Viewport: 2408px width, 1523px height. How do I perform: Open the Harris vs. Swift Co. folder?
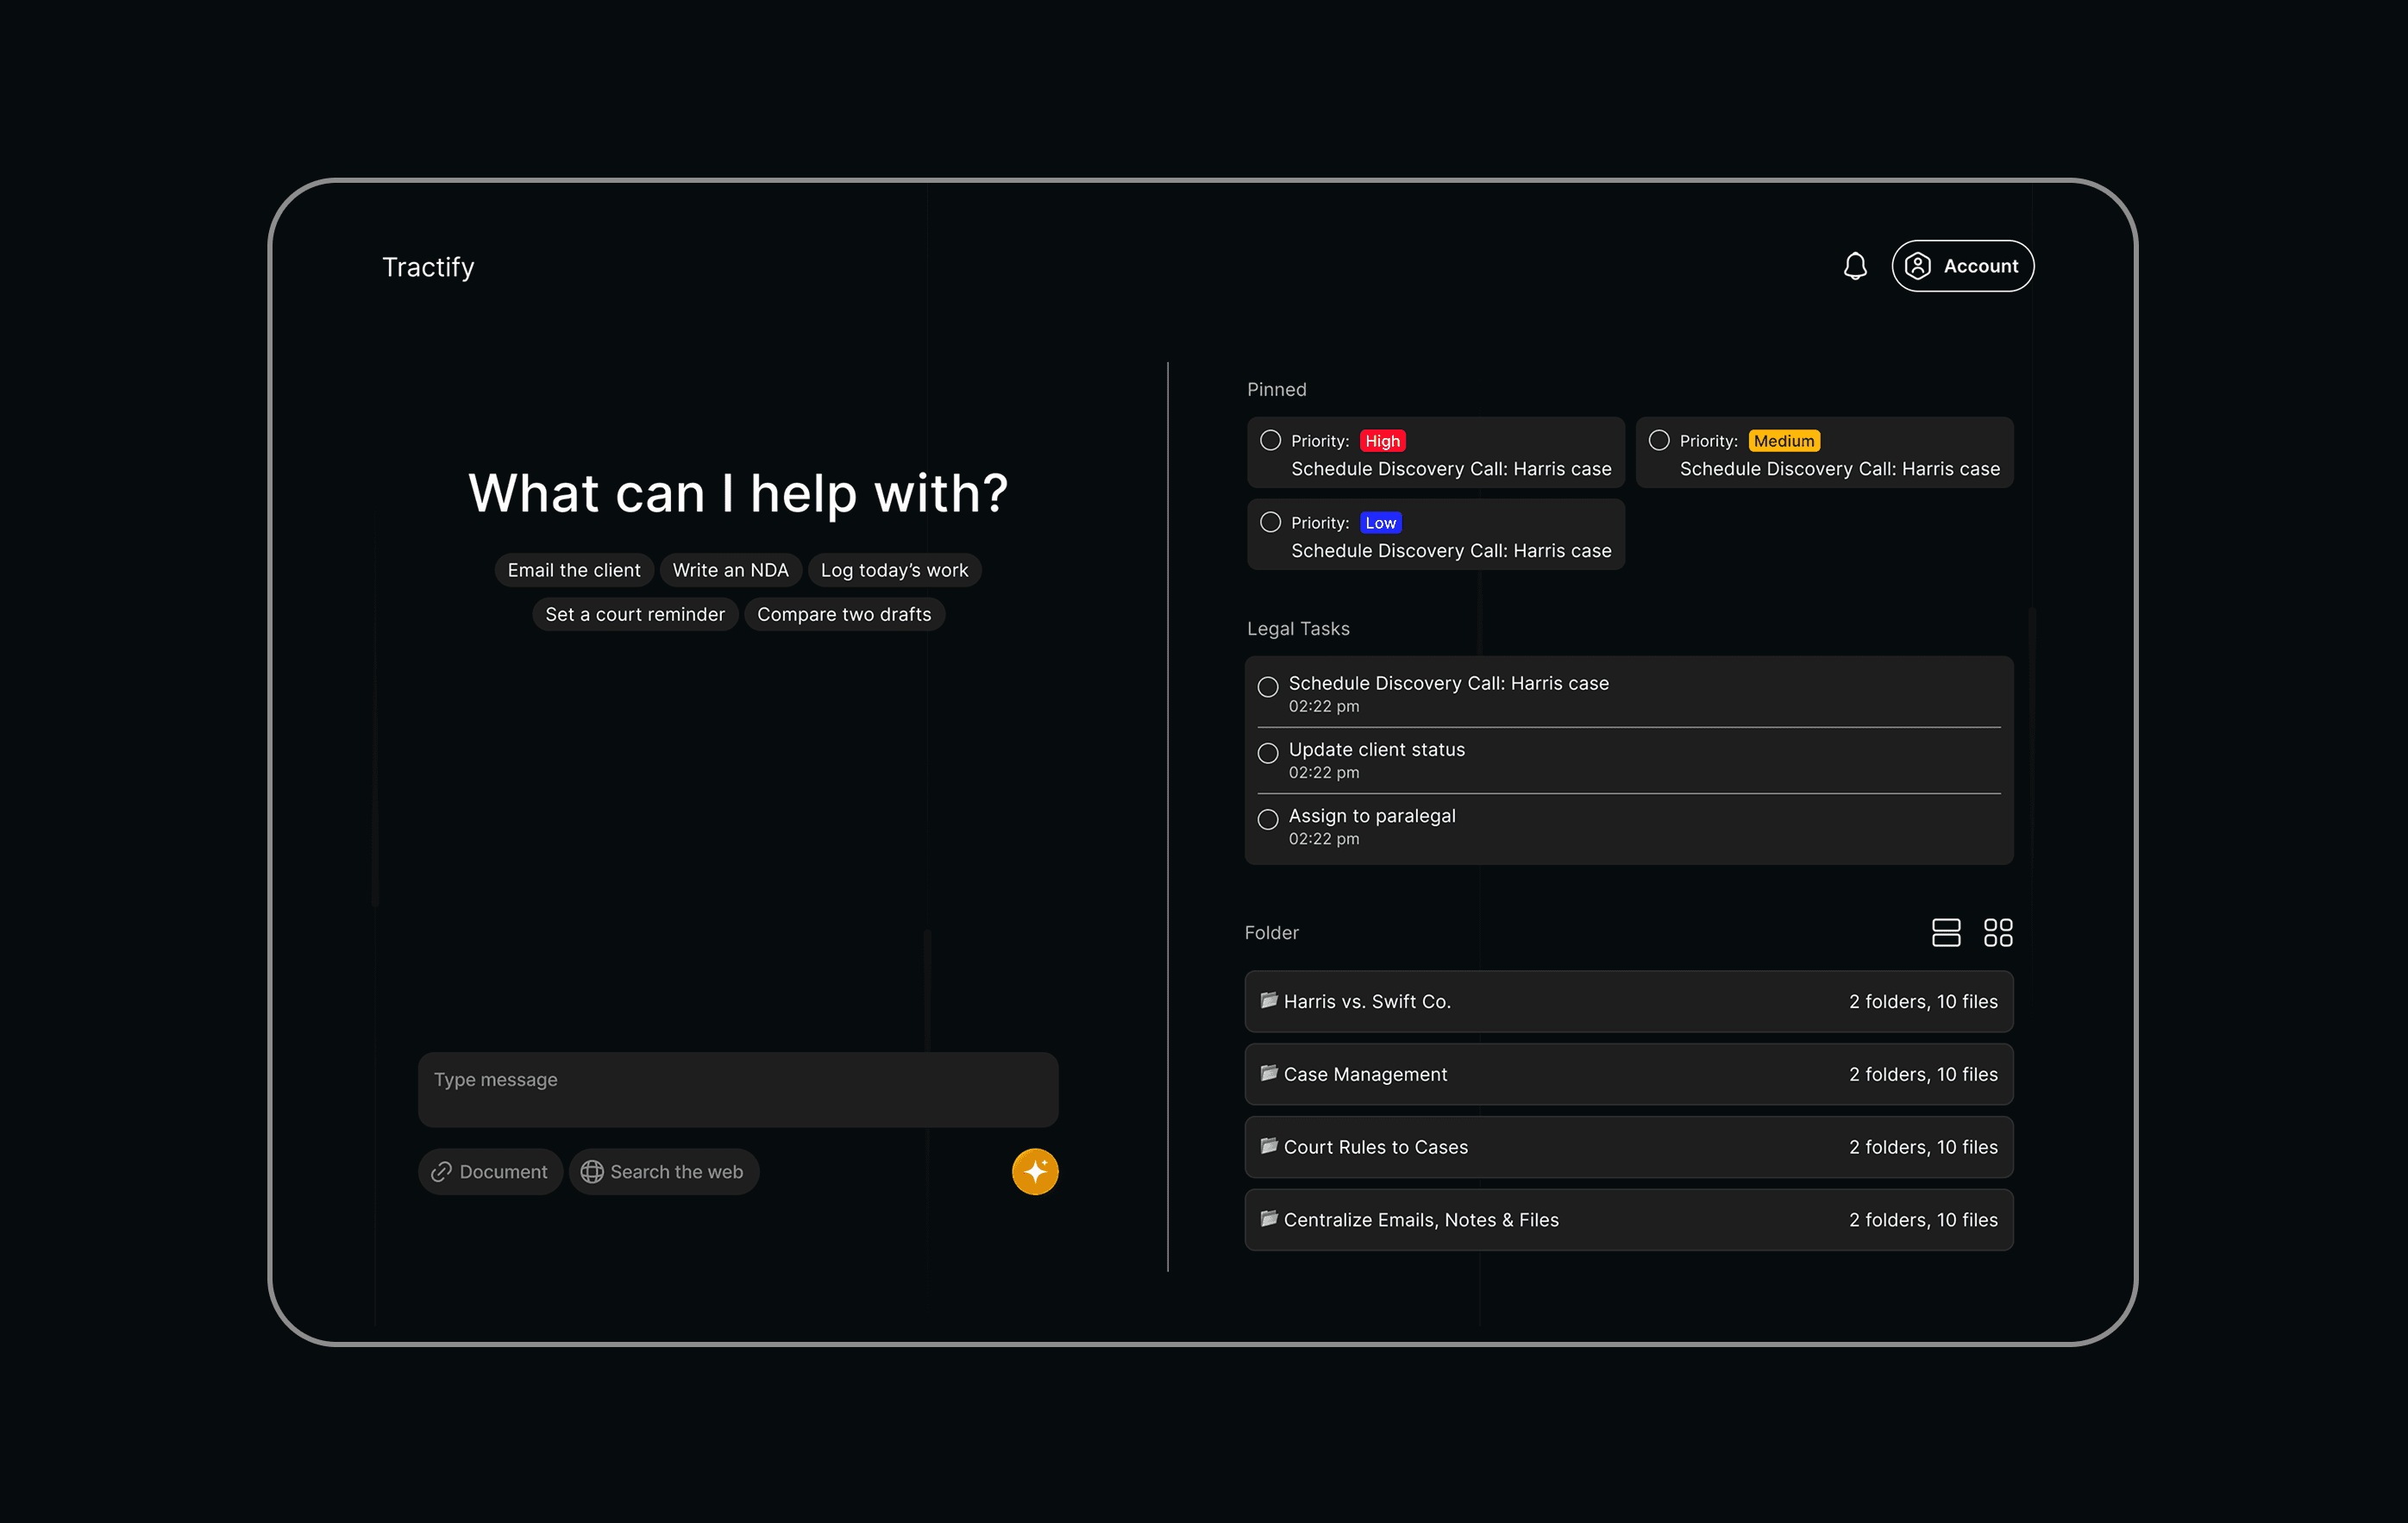tap(1628, 1001)
